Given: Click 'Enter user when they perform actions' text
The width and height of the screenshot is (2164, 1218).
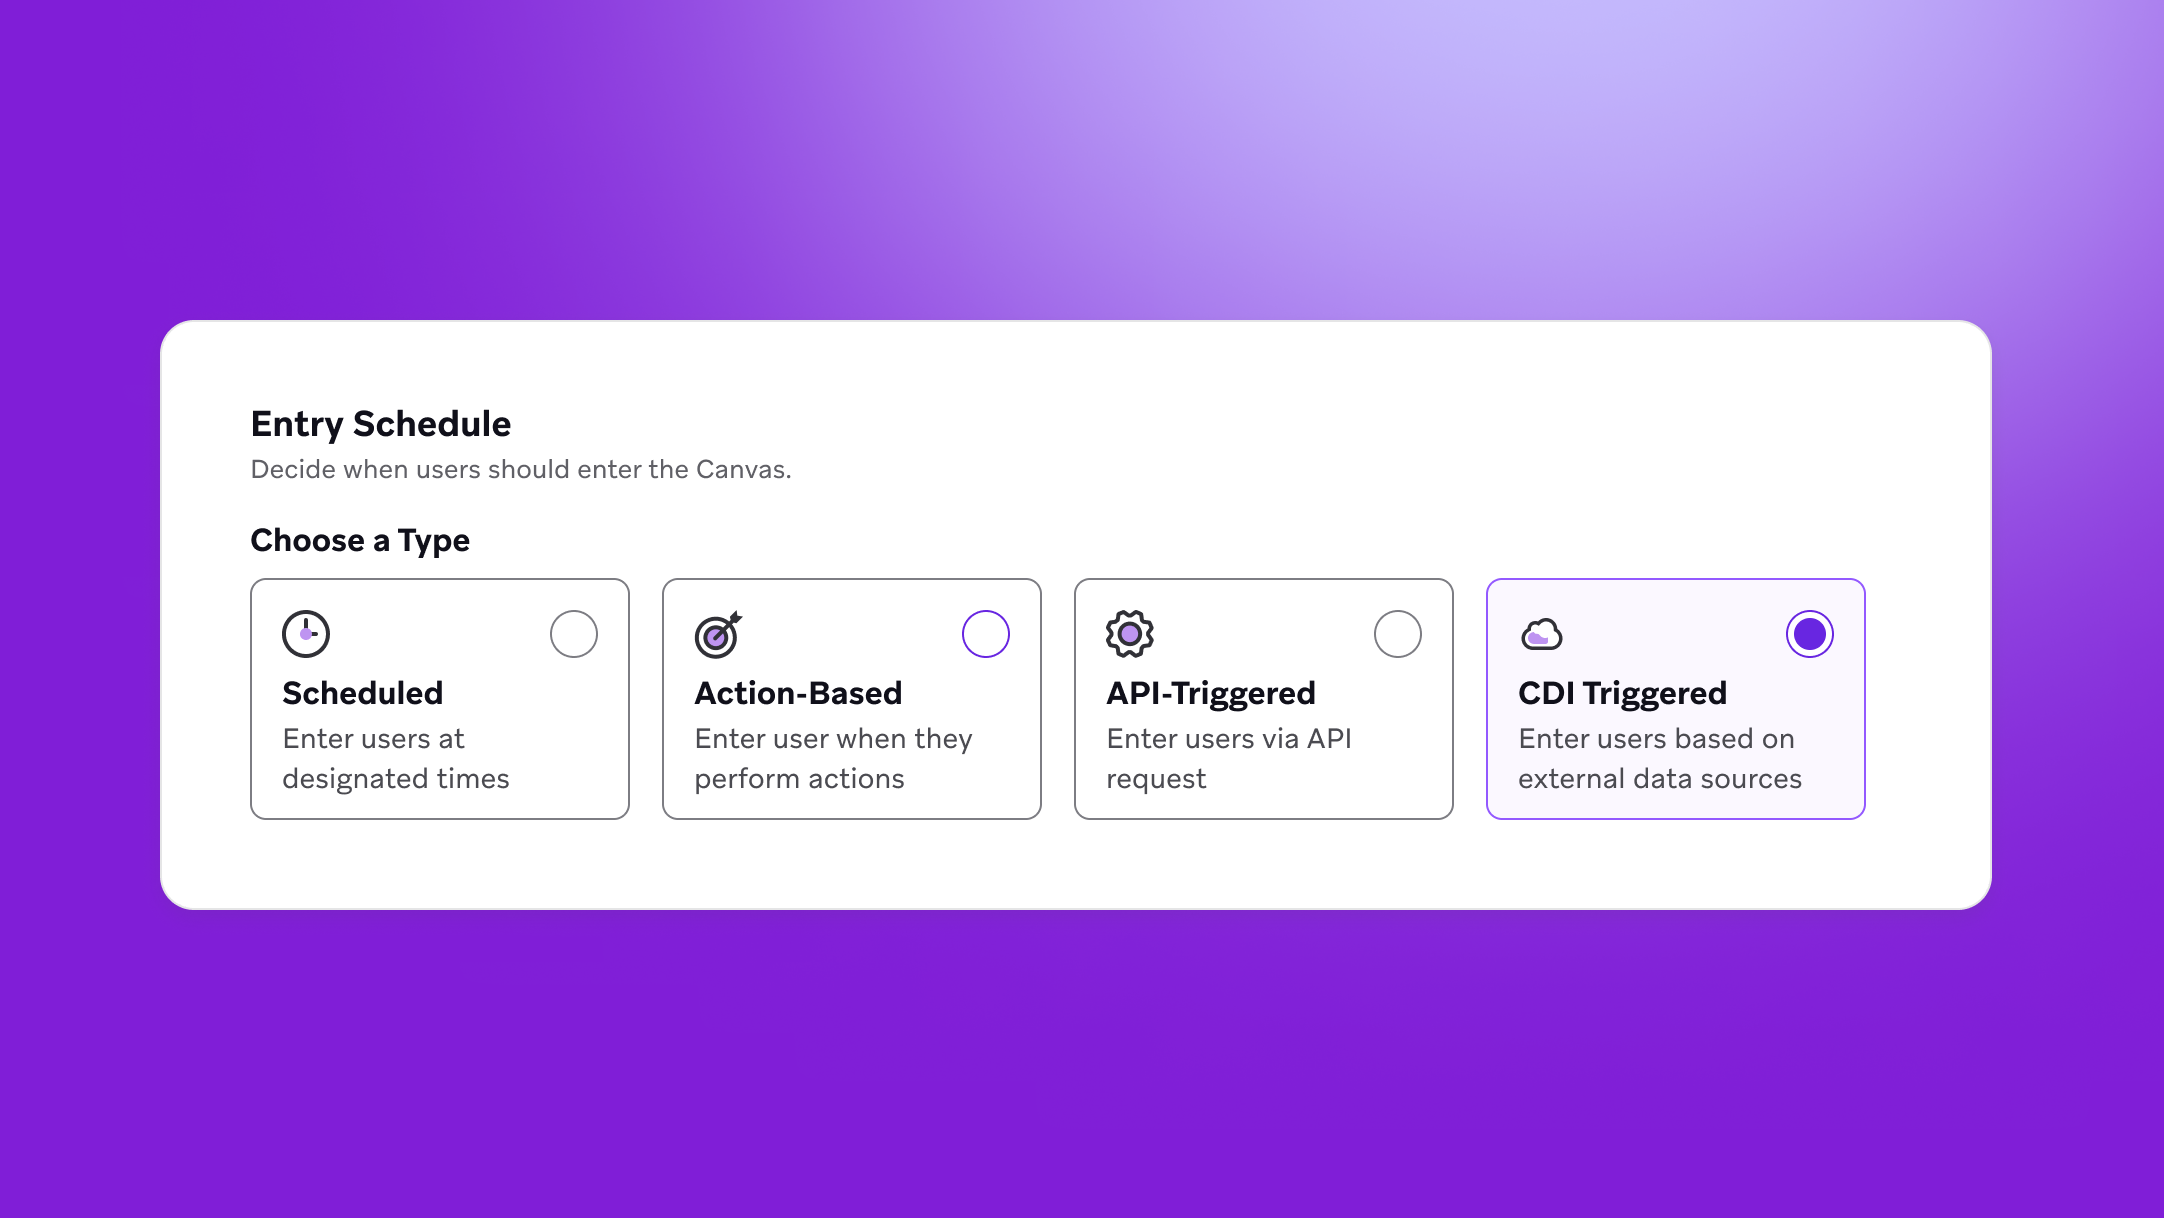Looking at the screenshot, I should 833,758.
